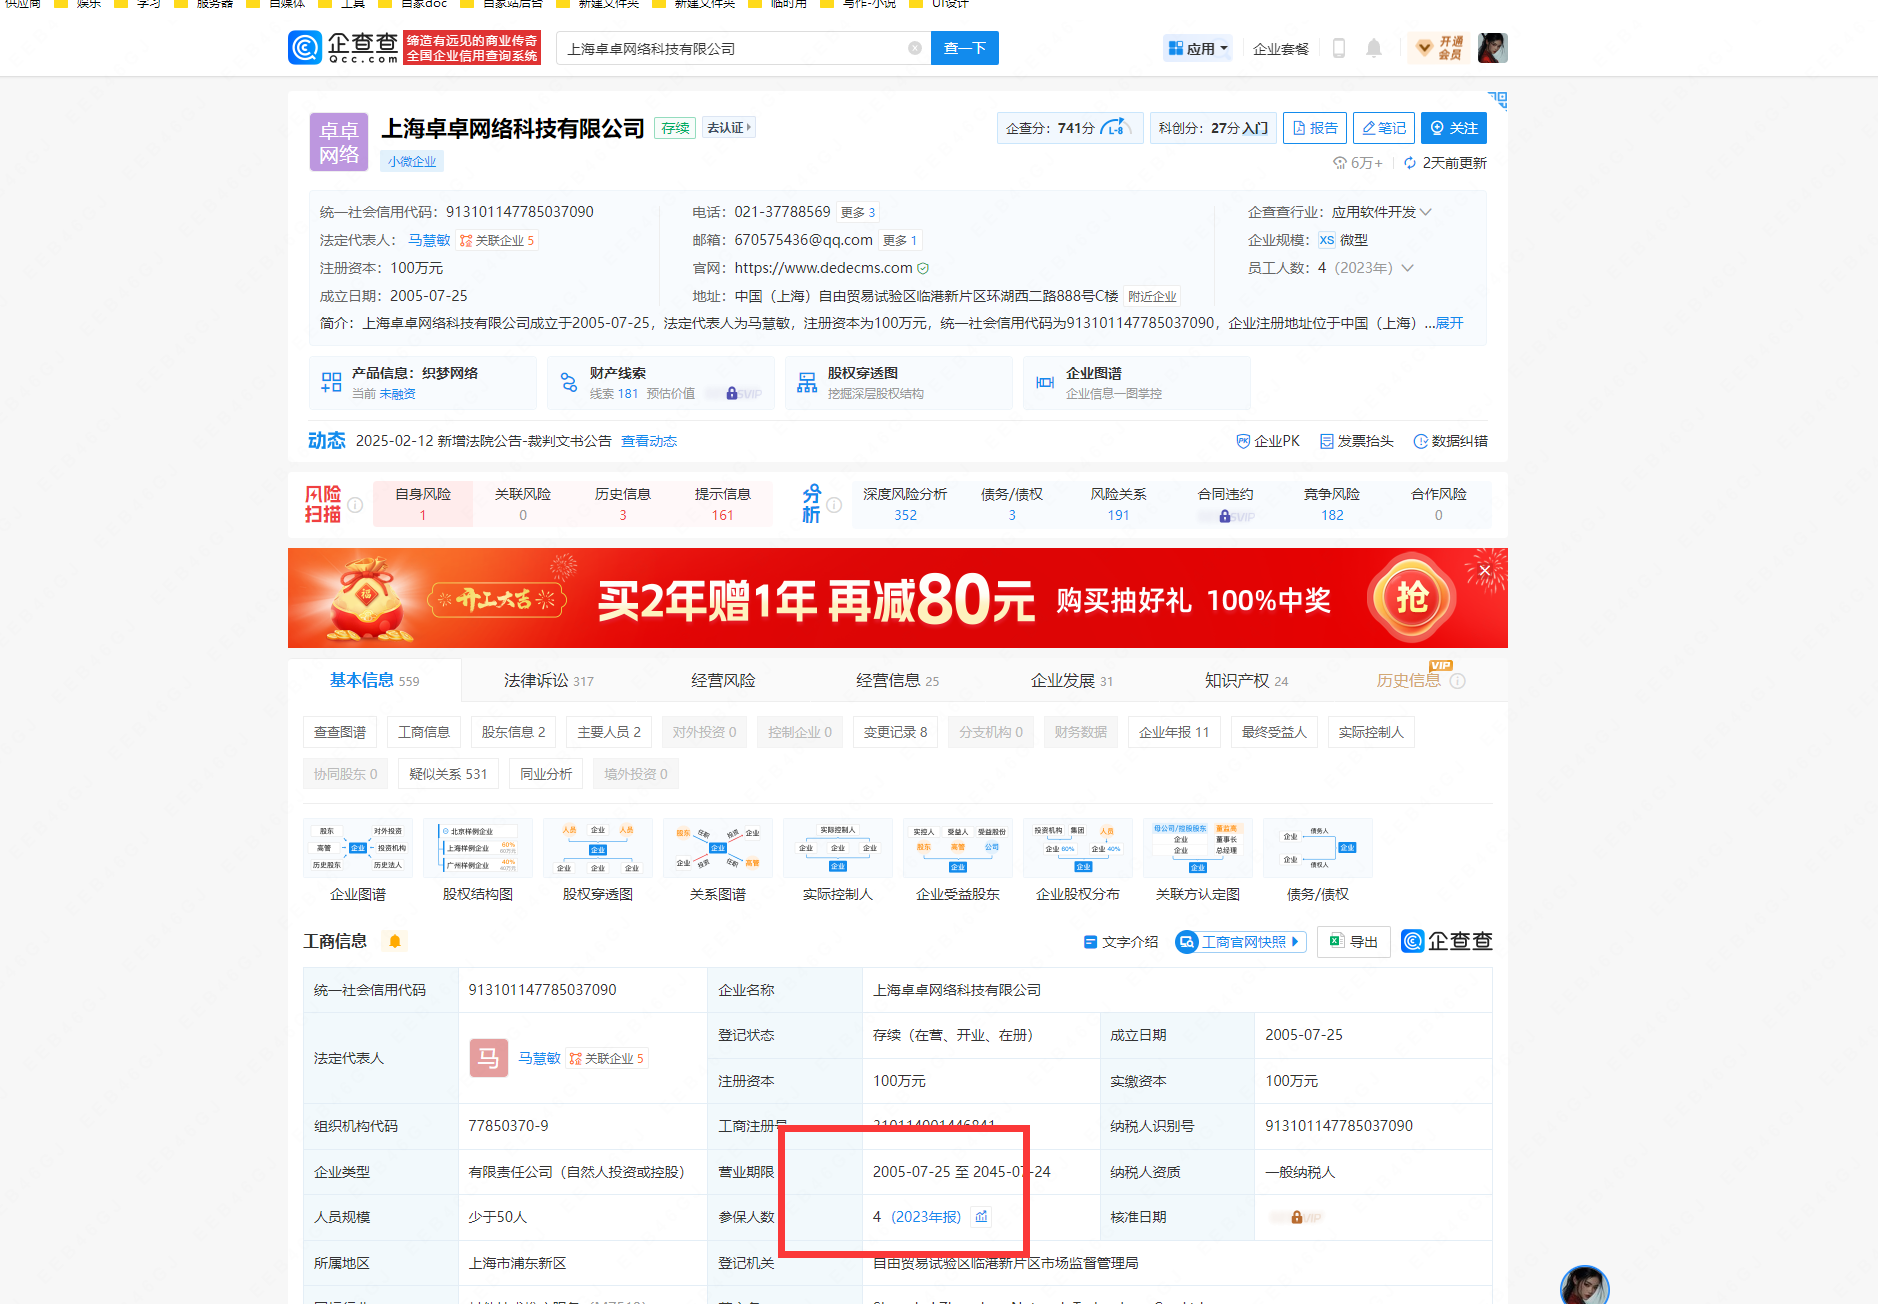Screen dimensions: 1878x1304
Task: Open the 财产线索 card
Action: coord(661,383)
